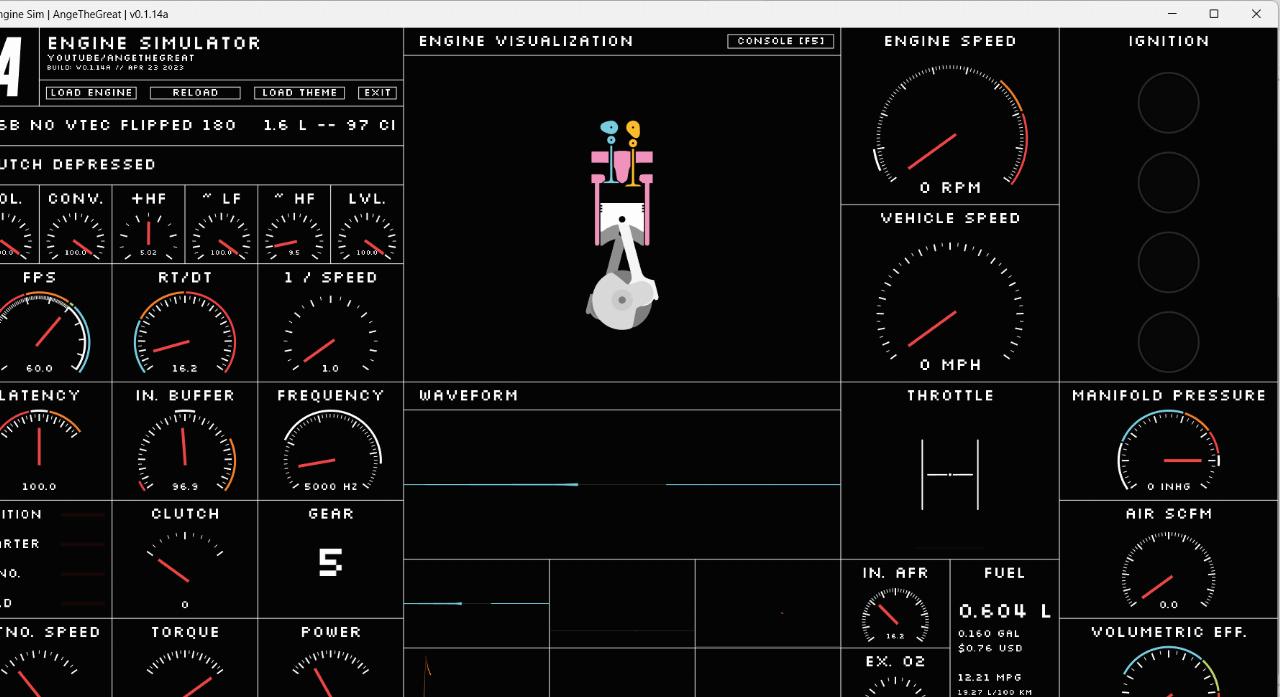Click the ~ HF audio gauge
Viewport: 1280px width, 697px height.
coord(294,235)
